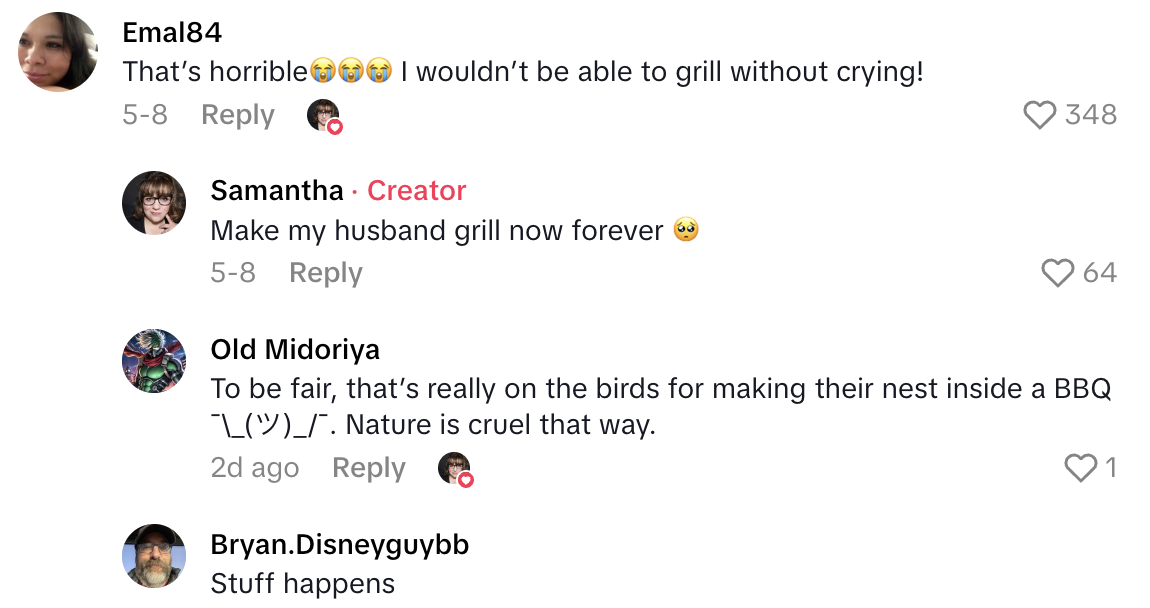Open Bryan.Disneyguybb's profile avatar
This screenshot has height=608, width=1150.
click(x=154, y=556)
